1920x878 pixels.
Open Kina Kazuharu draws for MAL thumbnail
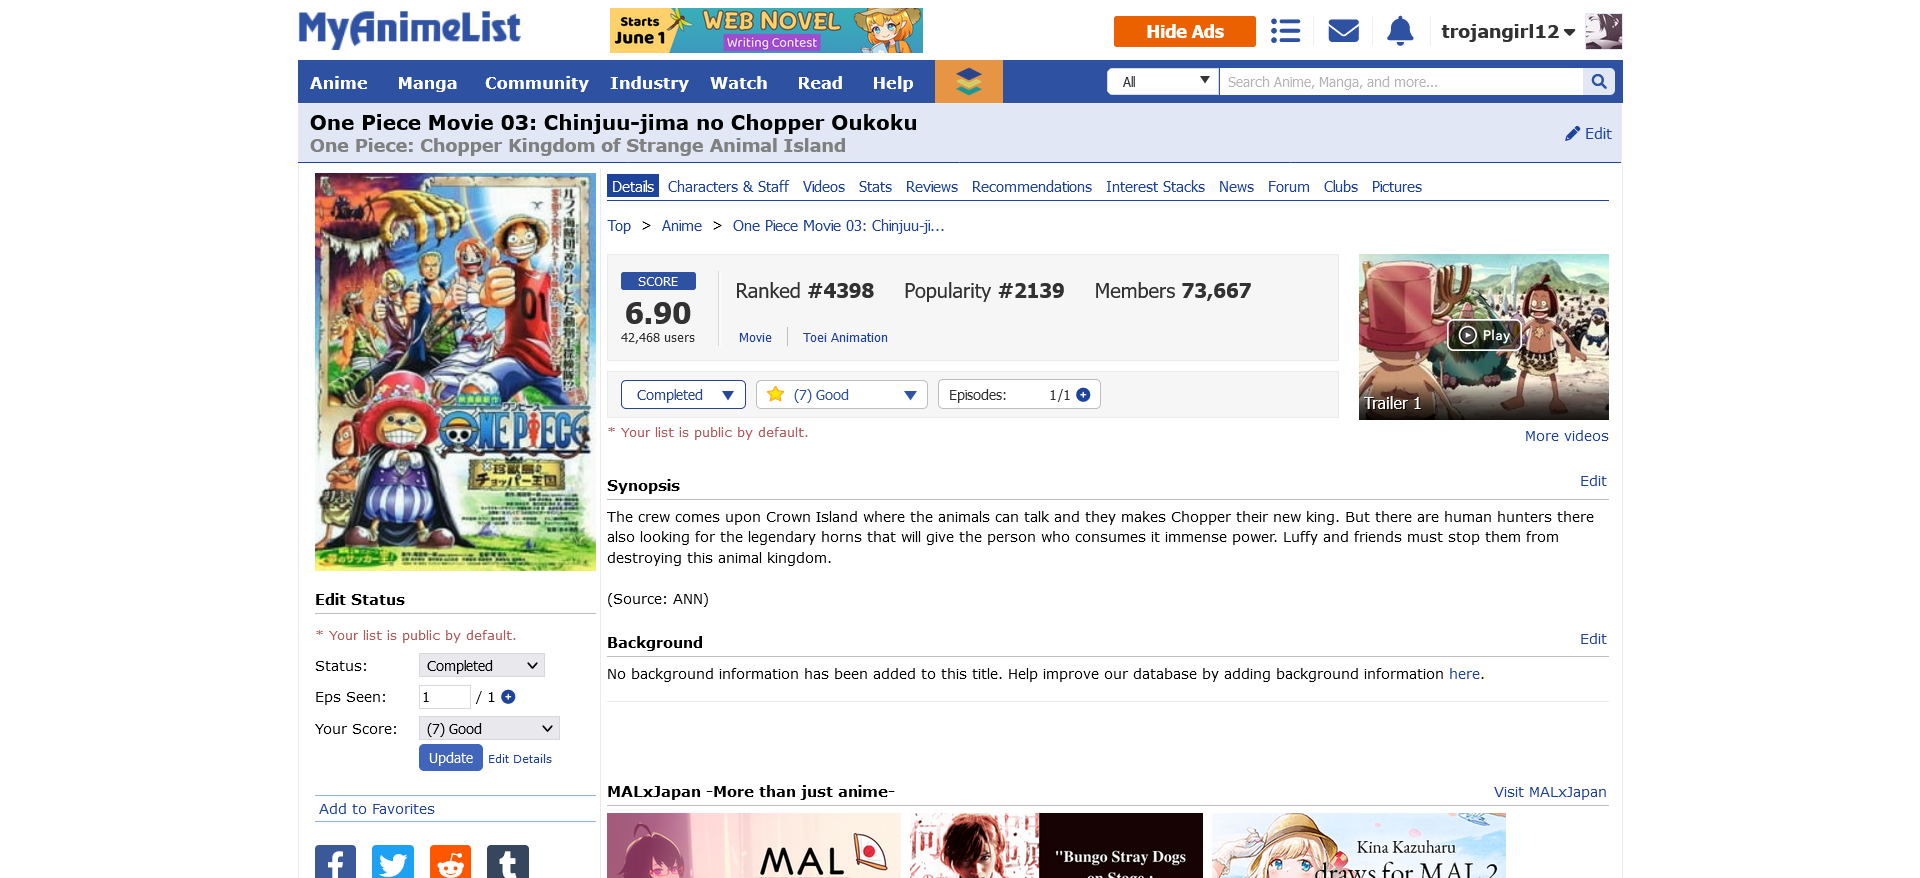click(1359, 845)
